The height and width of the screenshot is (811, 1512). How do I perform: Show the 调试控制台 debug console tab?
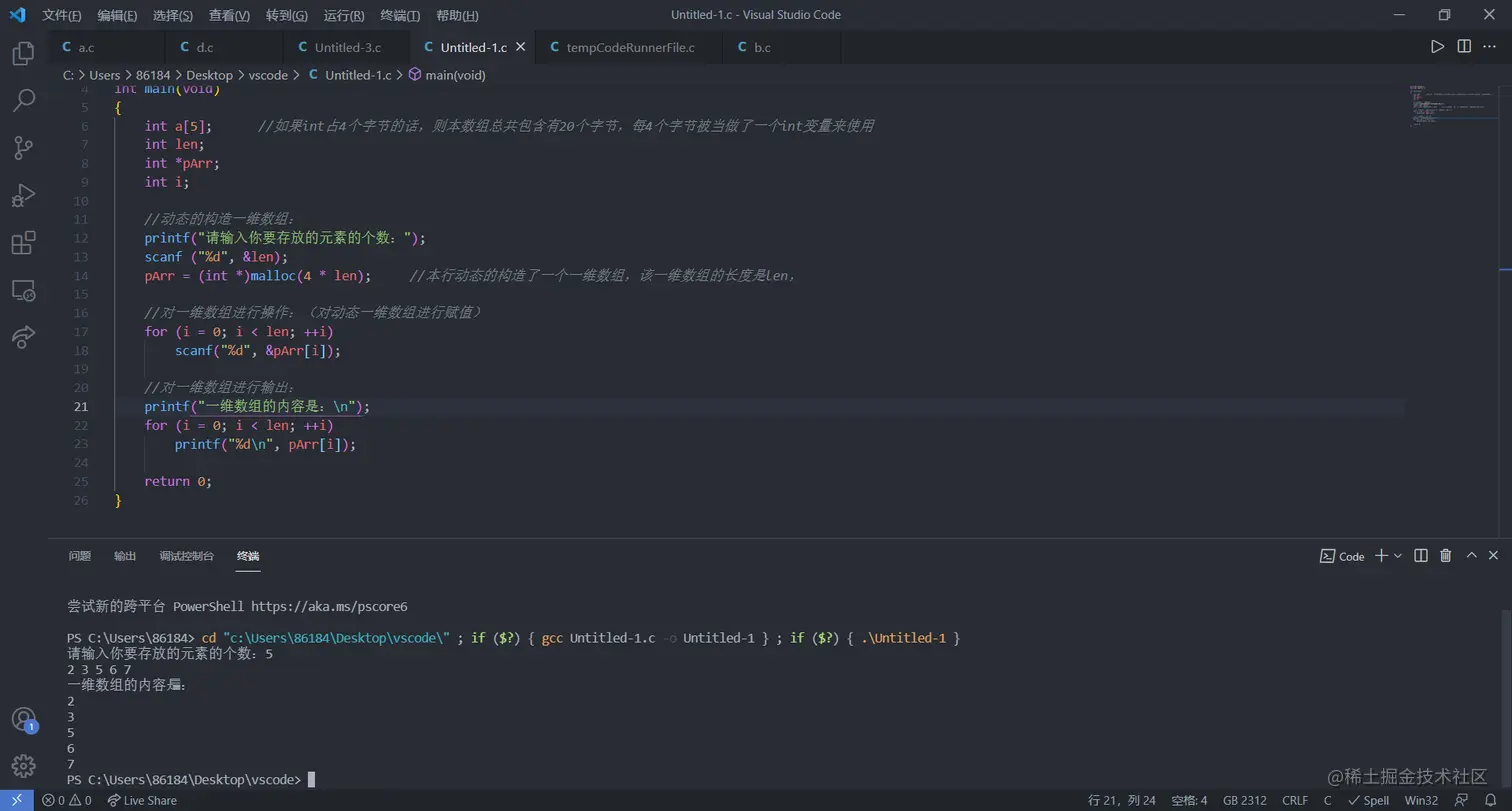(187, 556)
